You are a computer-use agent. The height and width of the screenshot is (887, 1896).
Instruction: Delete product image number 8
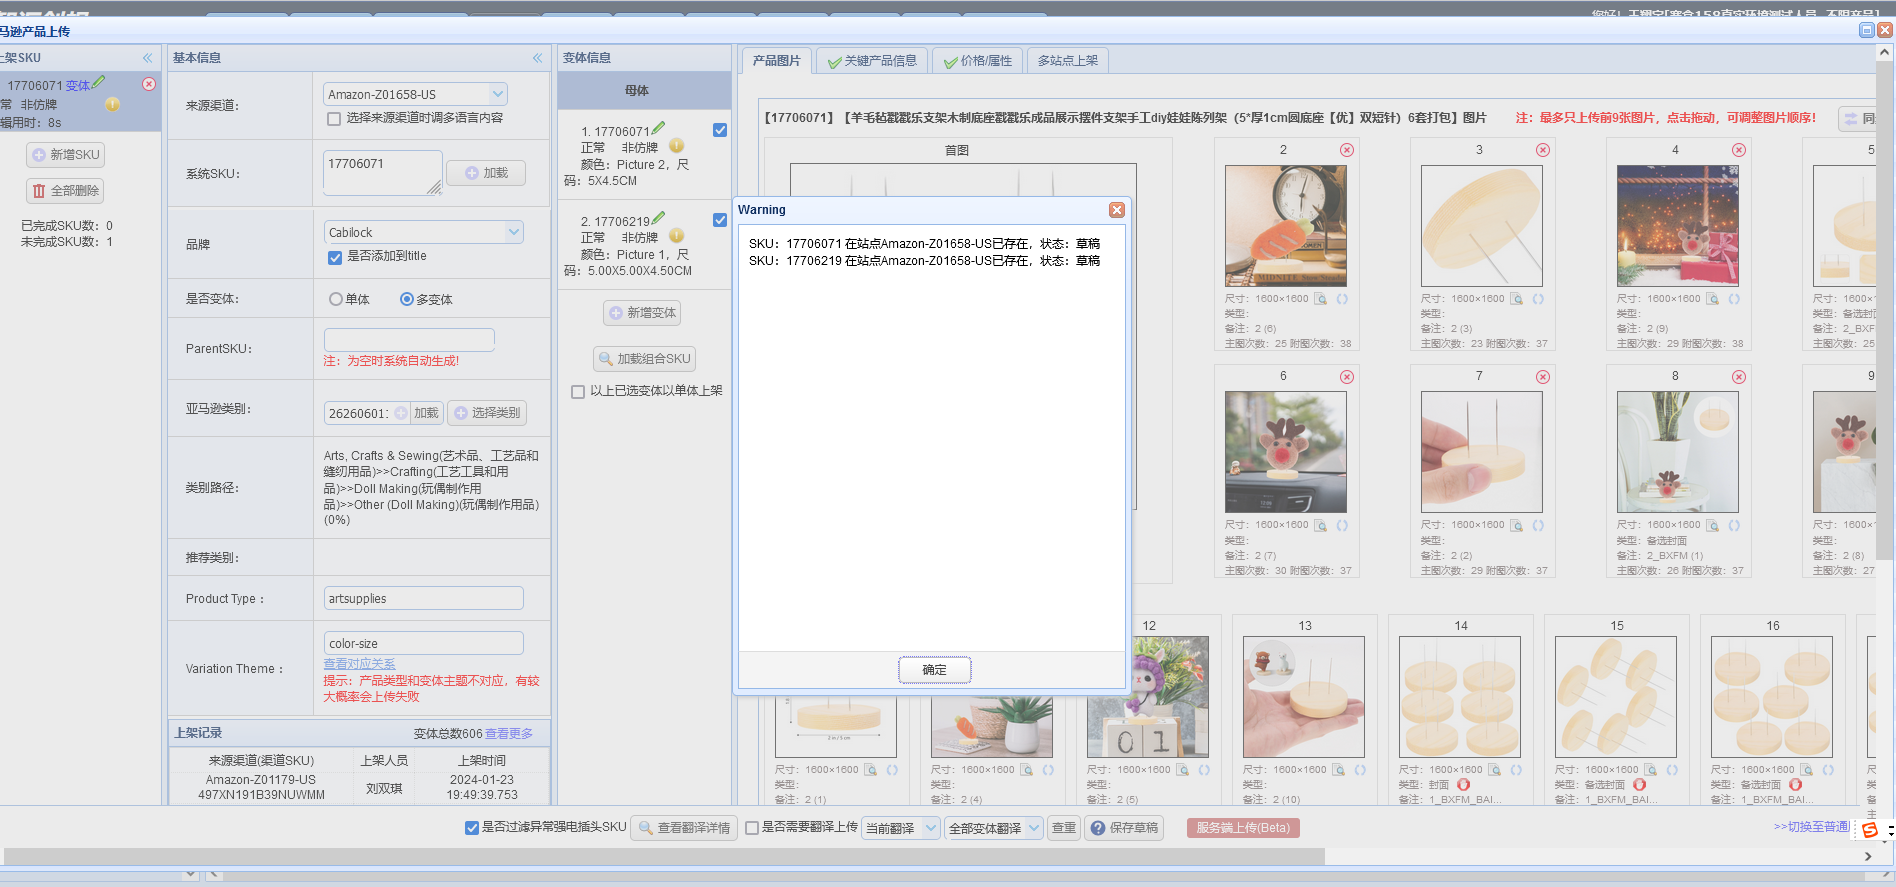(x=1739, y=377)
